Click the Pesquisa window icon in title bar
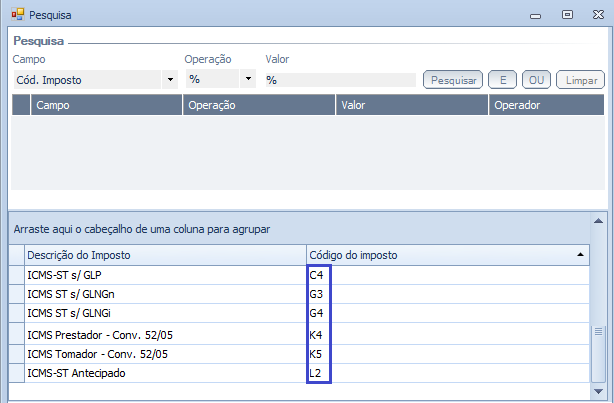This screenshot has height=403, width=614. [17, 15]
